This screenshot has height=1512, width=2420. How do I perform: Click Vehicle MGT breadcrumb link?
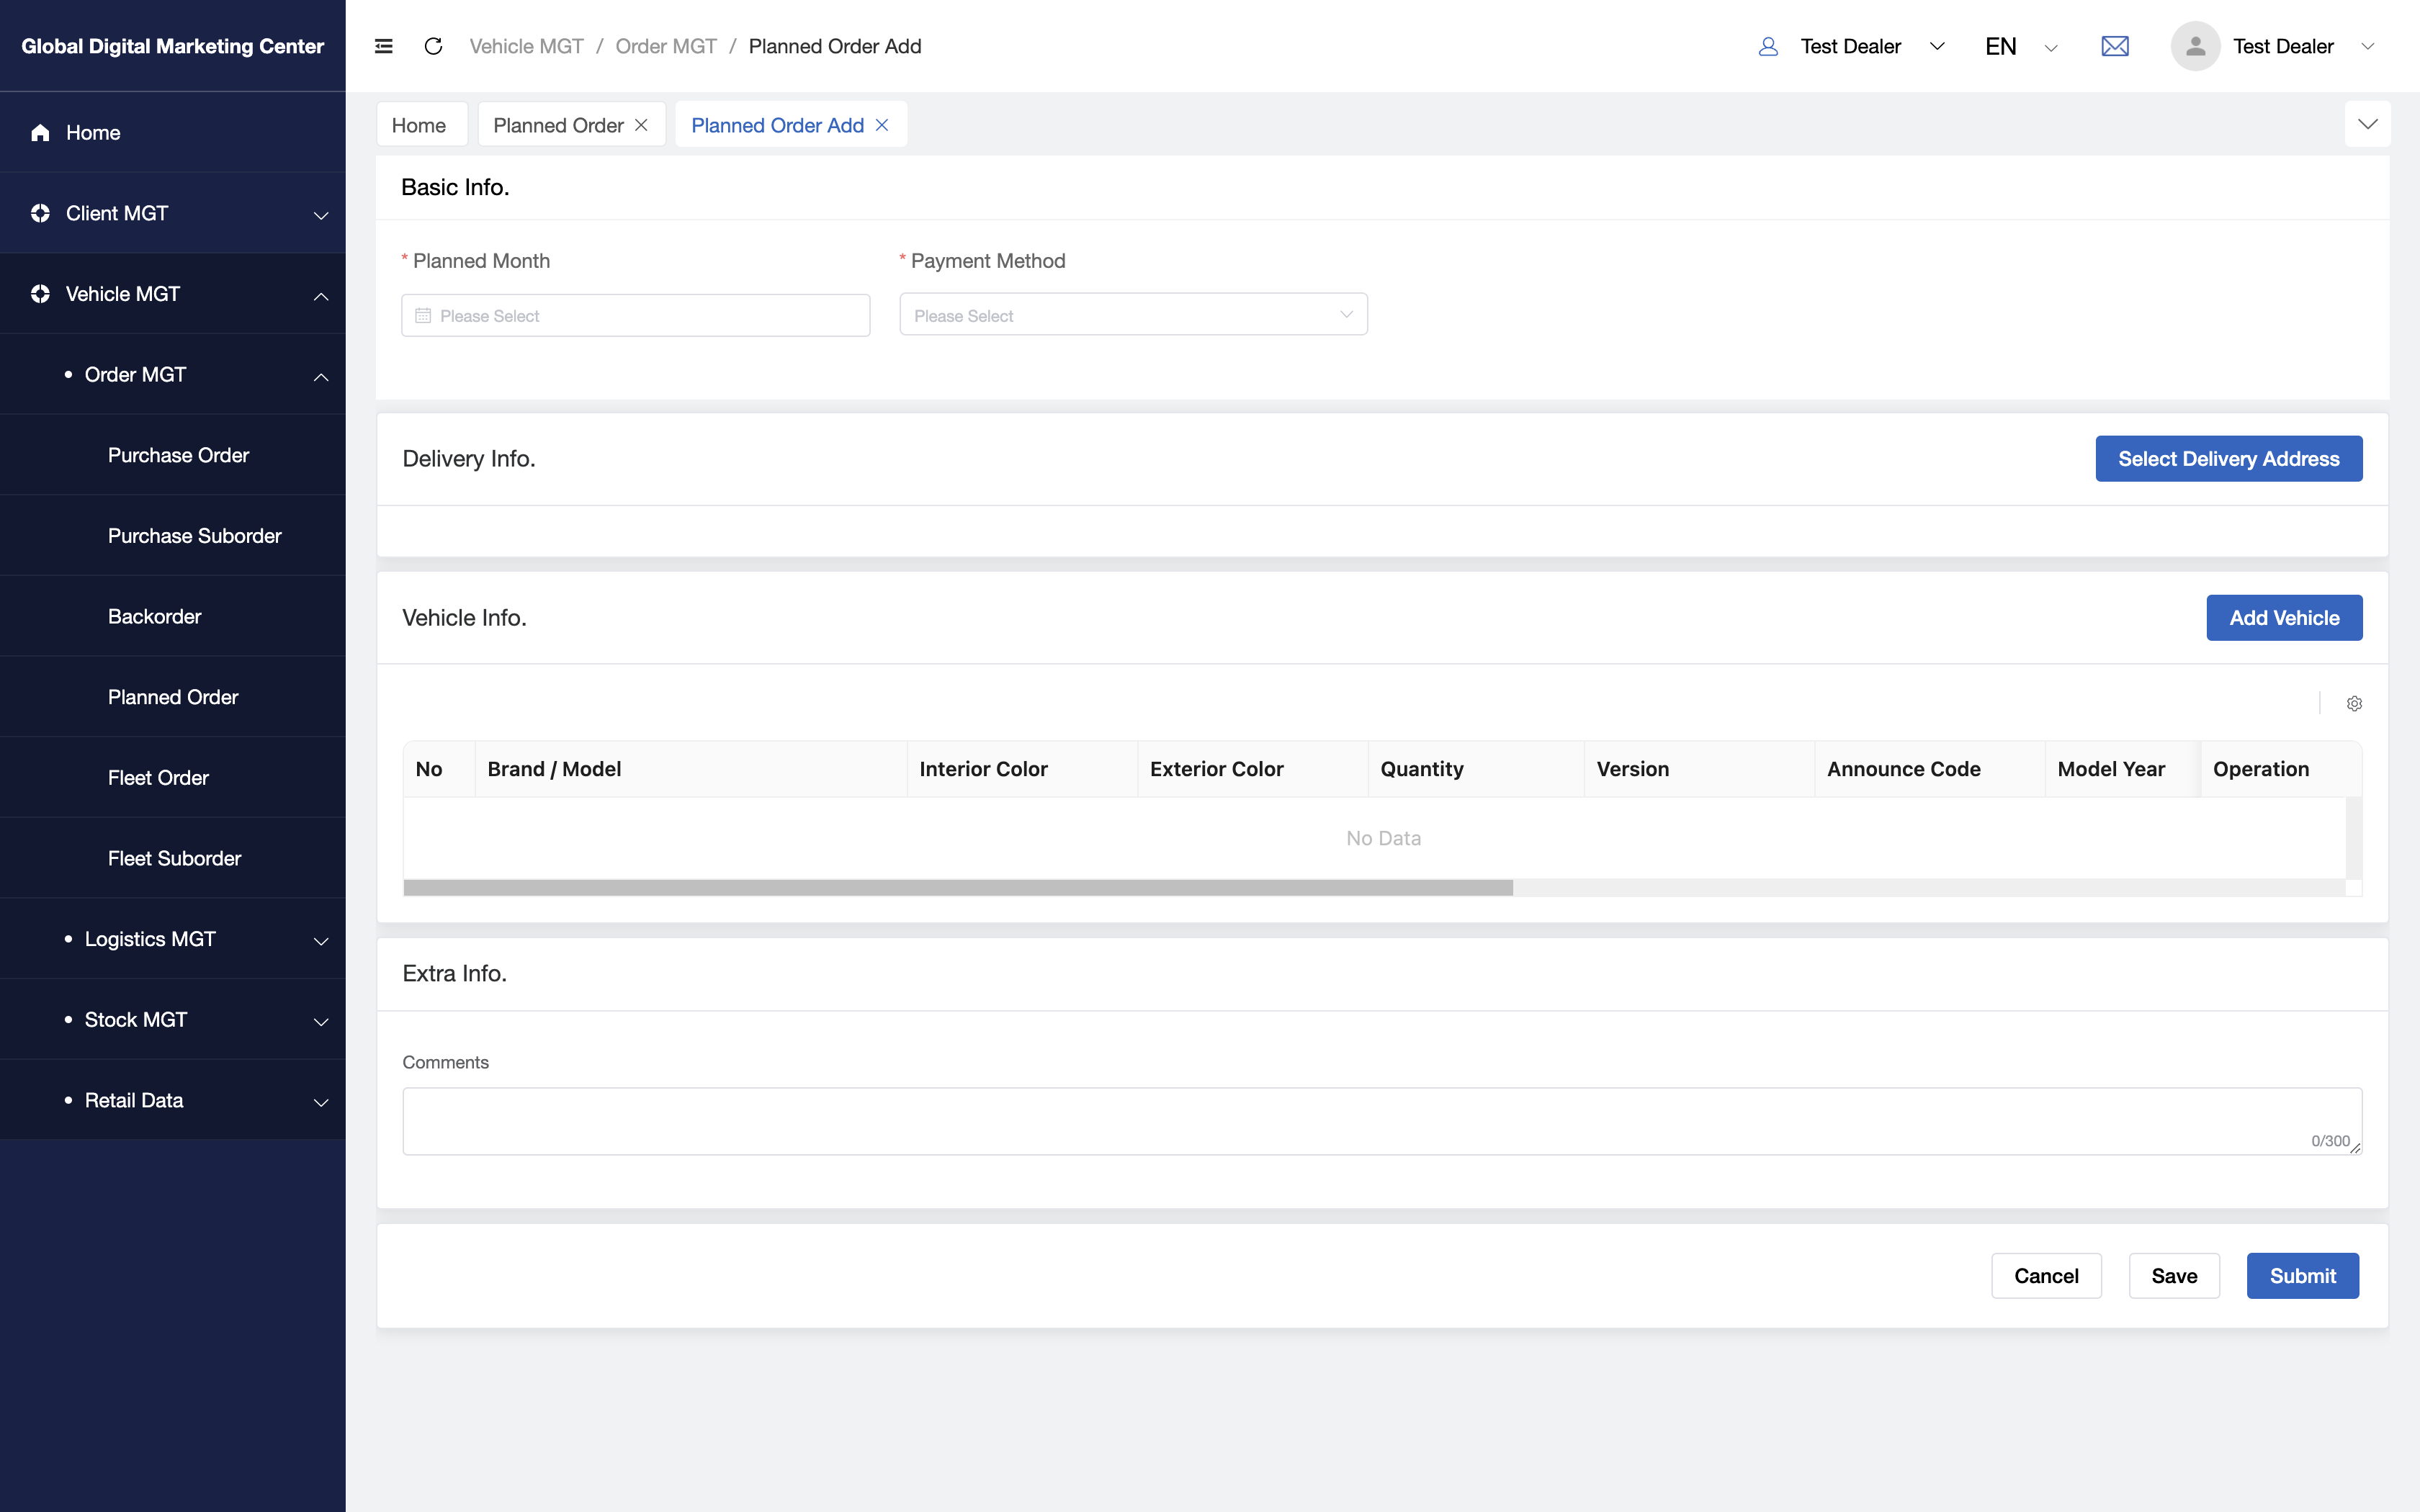click(x=526, y=46)
